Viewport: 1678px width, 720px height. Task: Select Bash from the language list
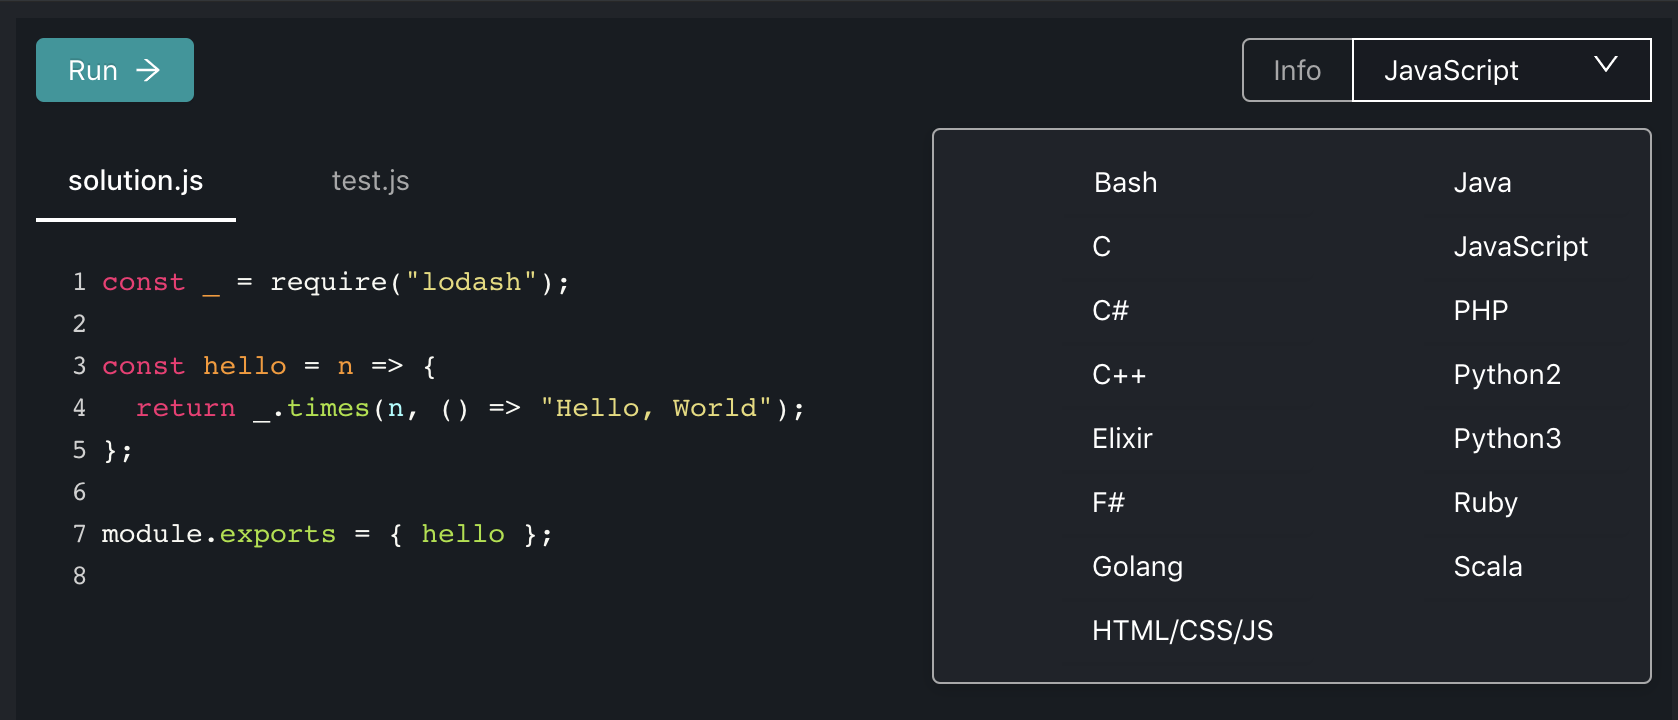(1125, 183)
